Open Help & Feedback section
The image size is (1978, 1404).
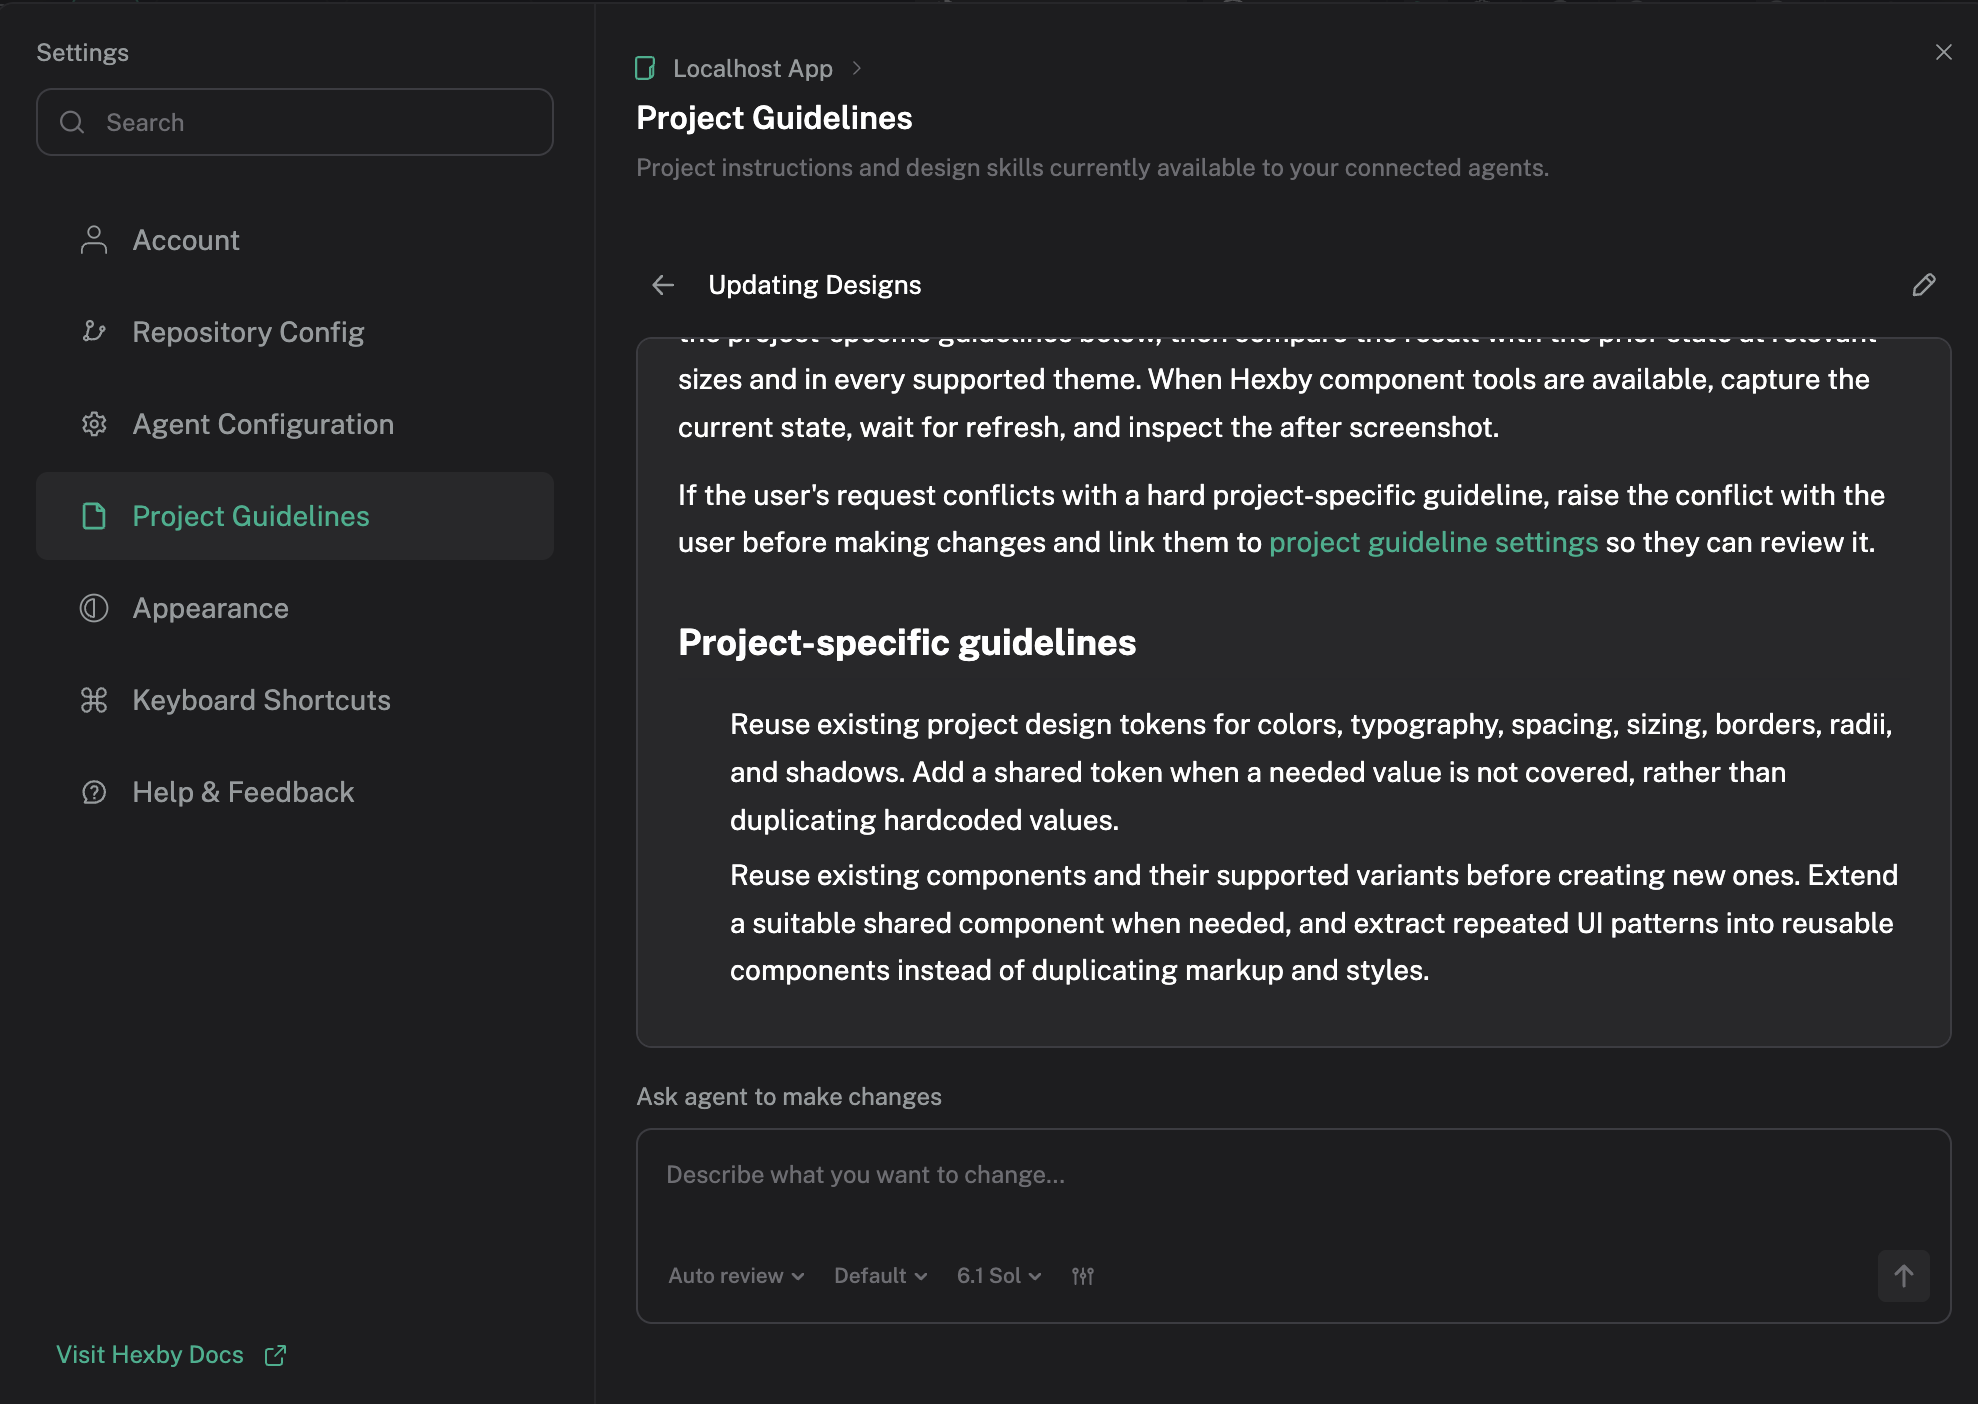tap(295, 792)
